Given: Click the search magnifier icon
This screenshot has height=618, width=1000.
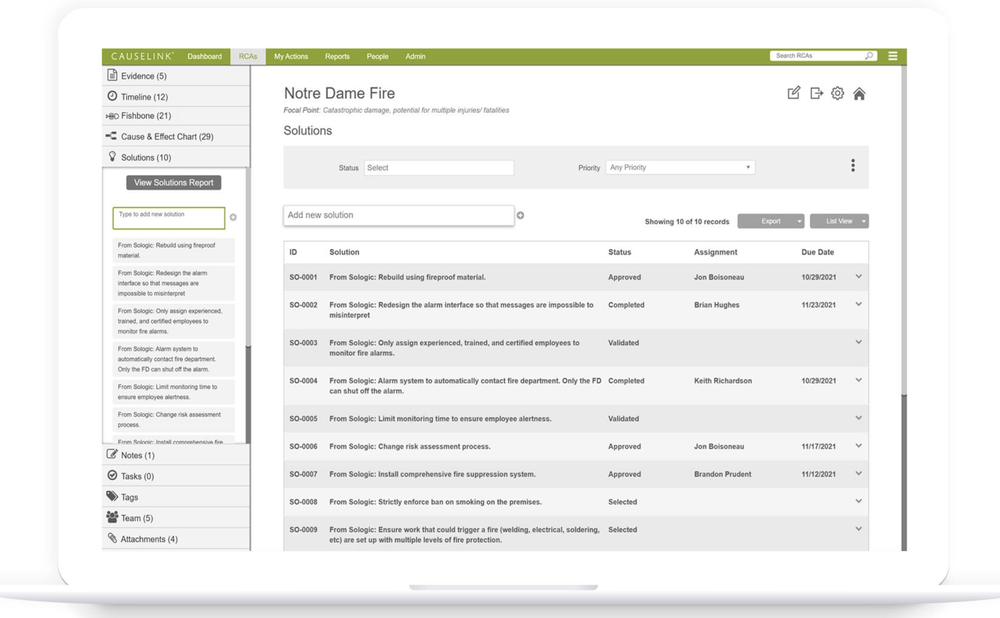Looking at the screenshot, I should coord(869,55).
